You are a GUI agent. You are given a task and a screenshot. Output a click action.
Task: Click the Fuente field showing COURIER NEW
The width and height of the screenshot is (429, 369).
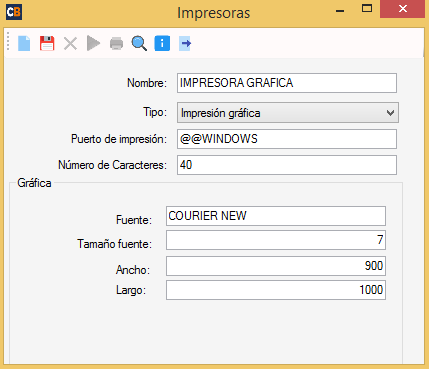tap(276, 216)
